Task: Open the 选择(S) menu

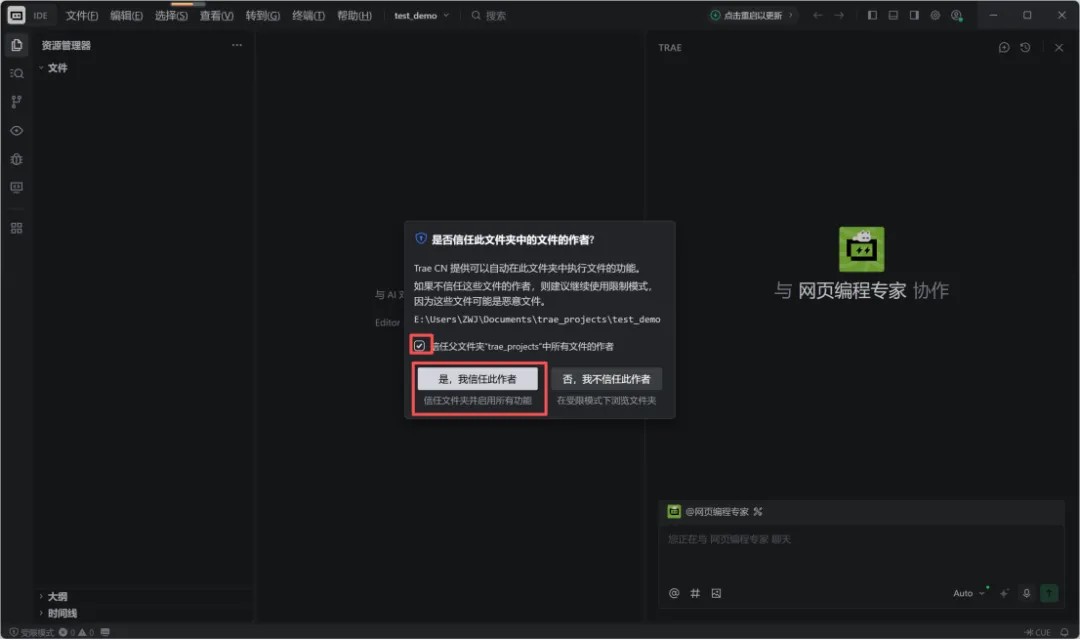Action: (x=172, y=15)
